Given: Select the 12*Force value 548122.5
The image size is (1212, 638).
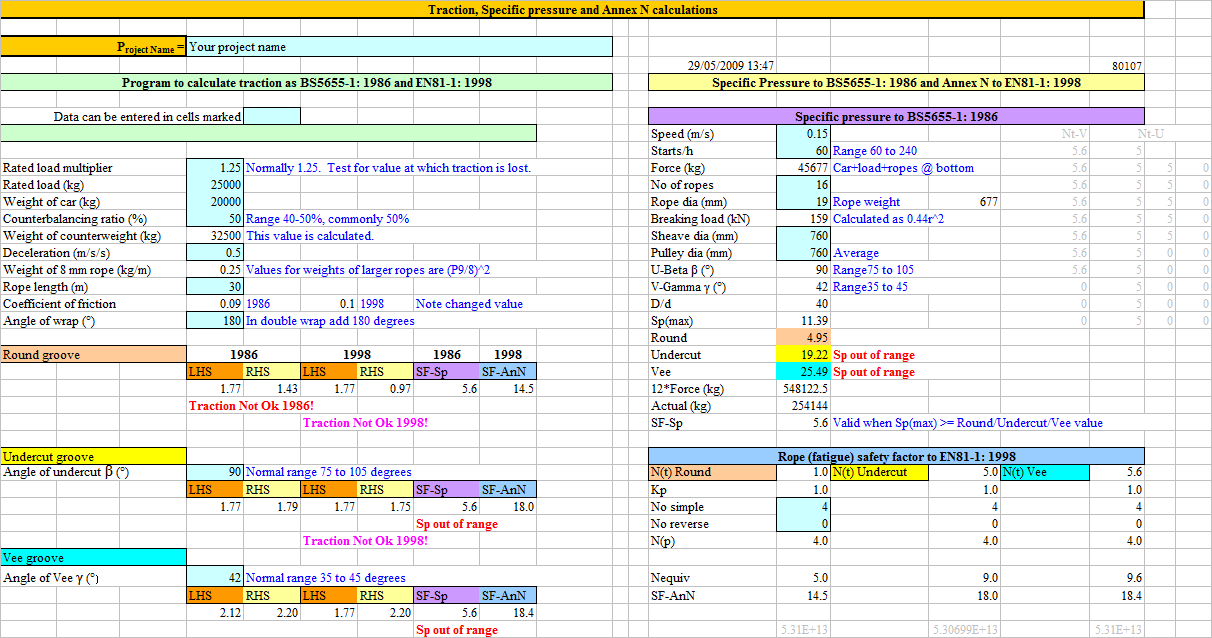Looking at the screenshot, I should pos(803,389).
